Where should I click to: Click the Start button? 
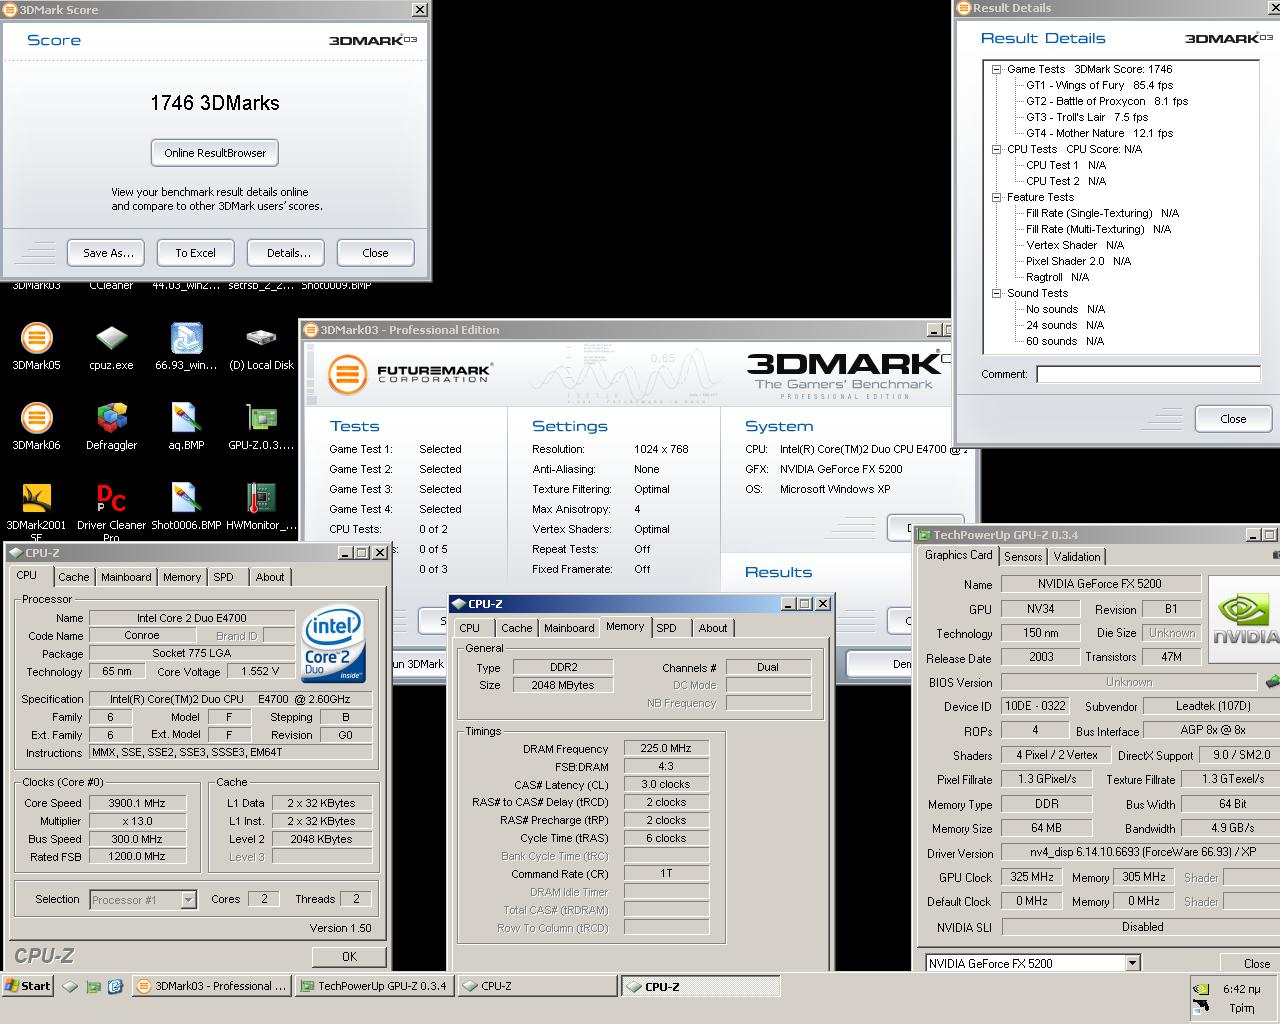(28, 986)
